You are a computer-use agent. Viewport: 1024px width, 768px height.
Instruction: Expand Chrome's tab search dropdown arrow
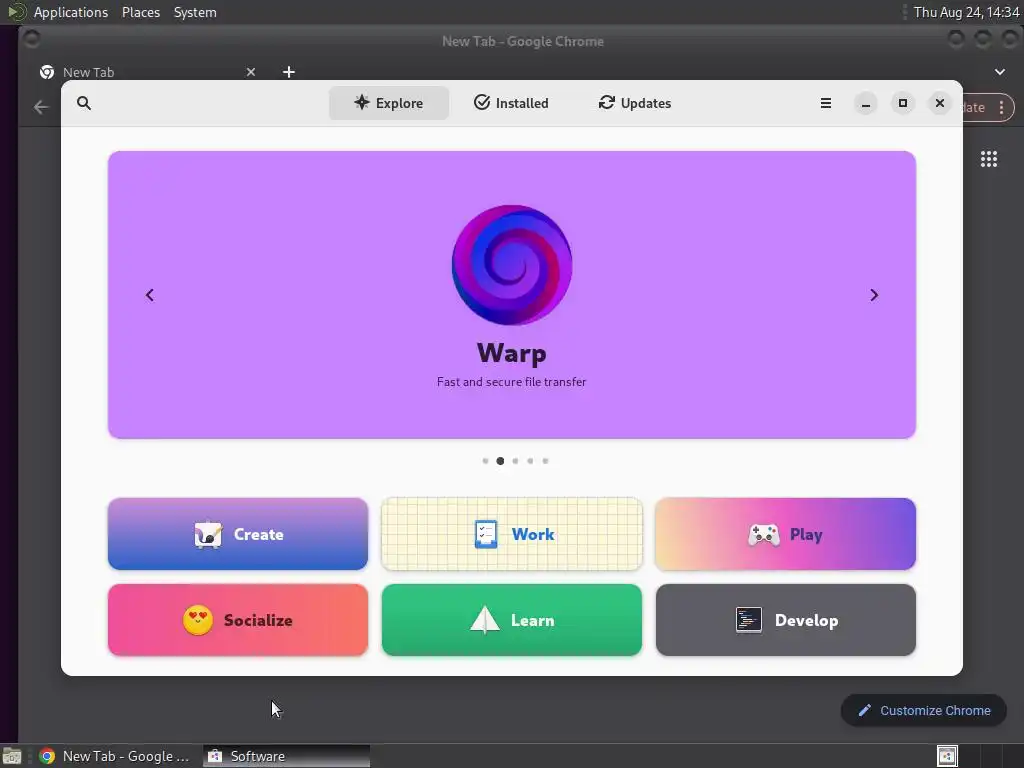point(1000,72)
